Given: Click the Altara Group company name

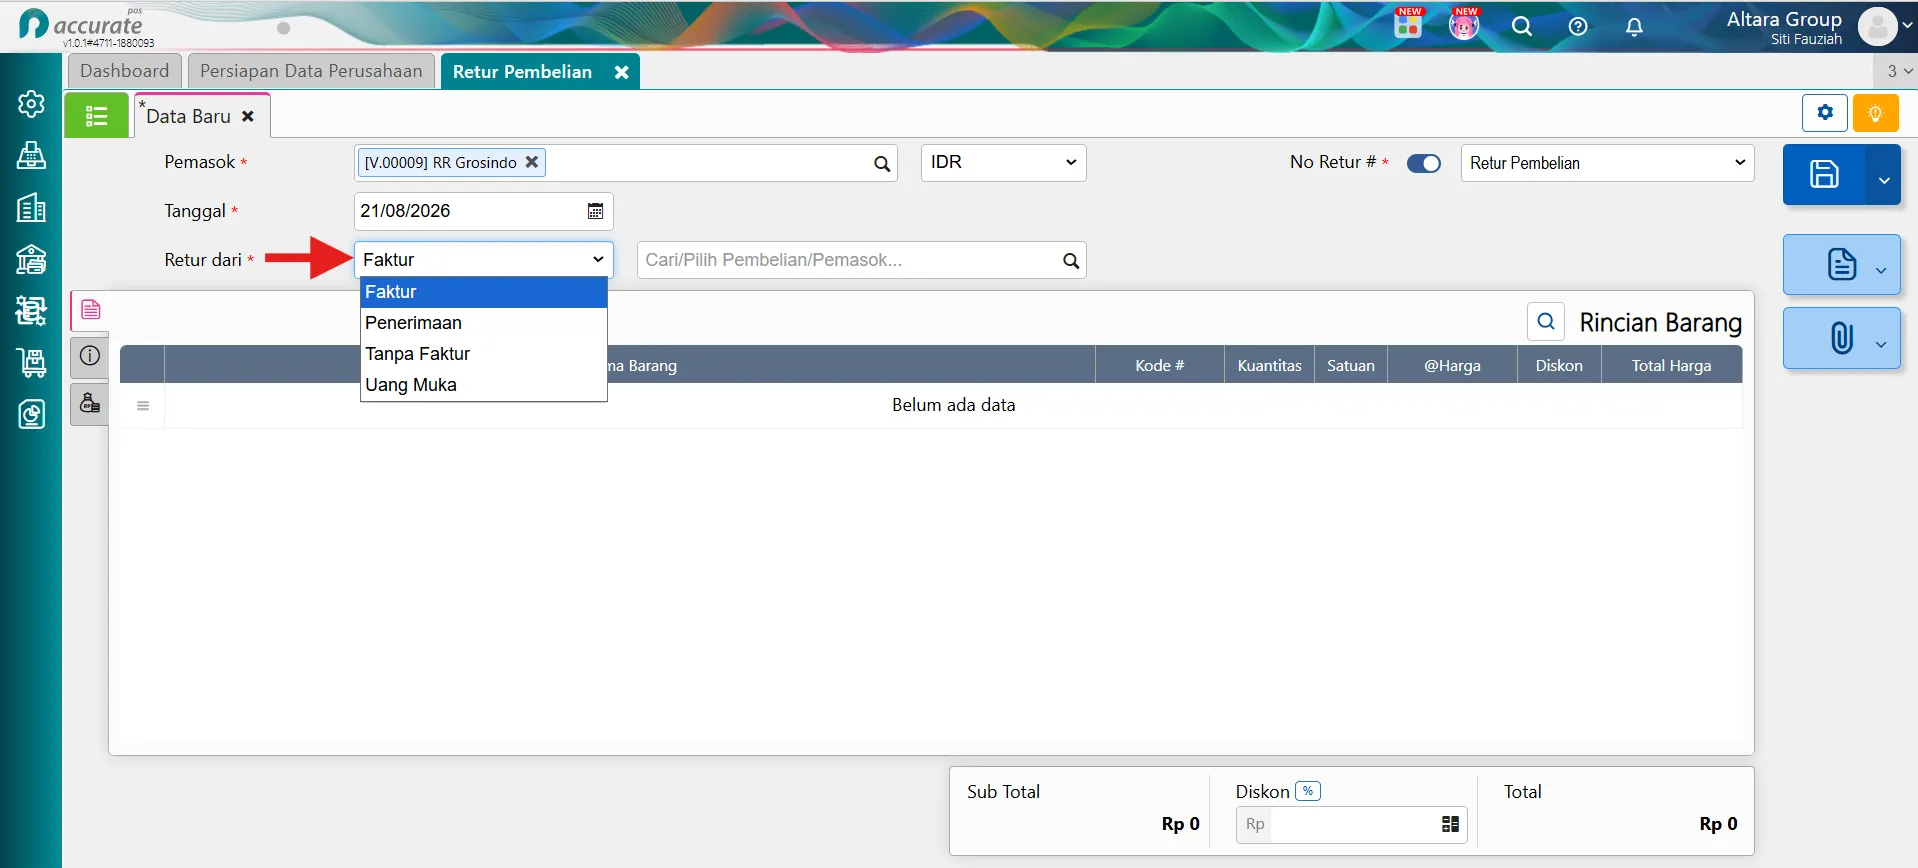Looking at the screenshot, I should click(x=1784, y=19).
